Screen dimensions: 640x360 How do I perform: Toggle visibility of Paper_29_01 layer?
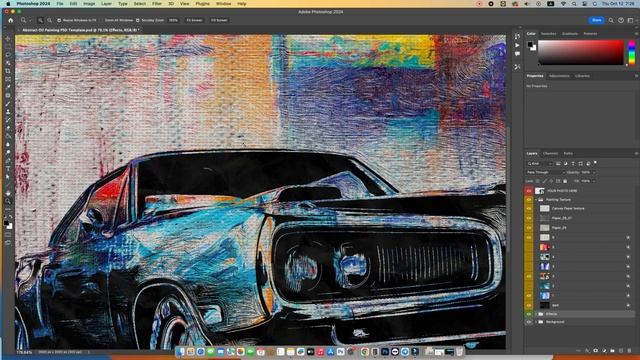pyautogui.click(x=529, y=218)
